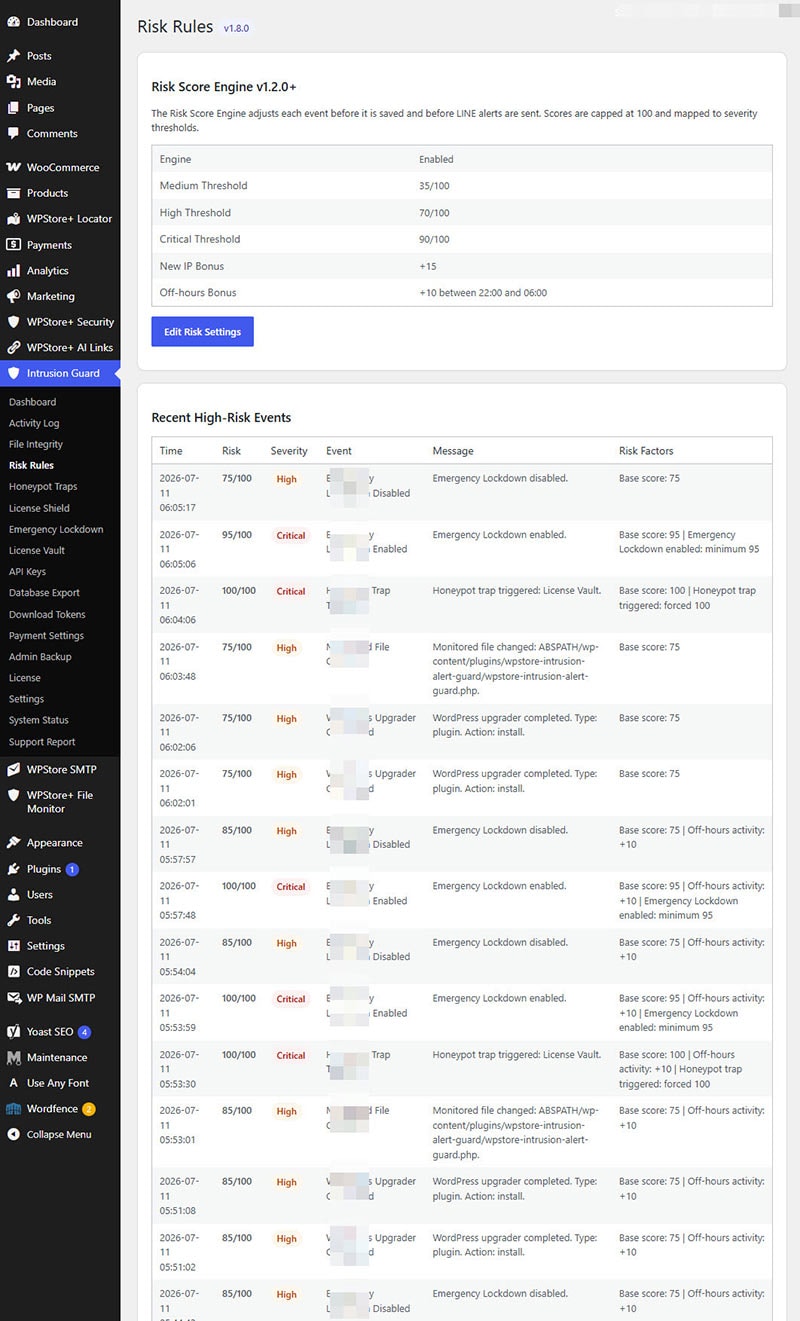800x1321 pixels.
Task: Click the Dashboard icon in sidebar
Action: coord(13,22)
